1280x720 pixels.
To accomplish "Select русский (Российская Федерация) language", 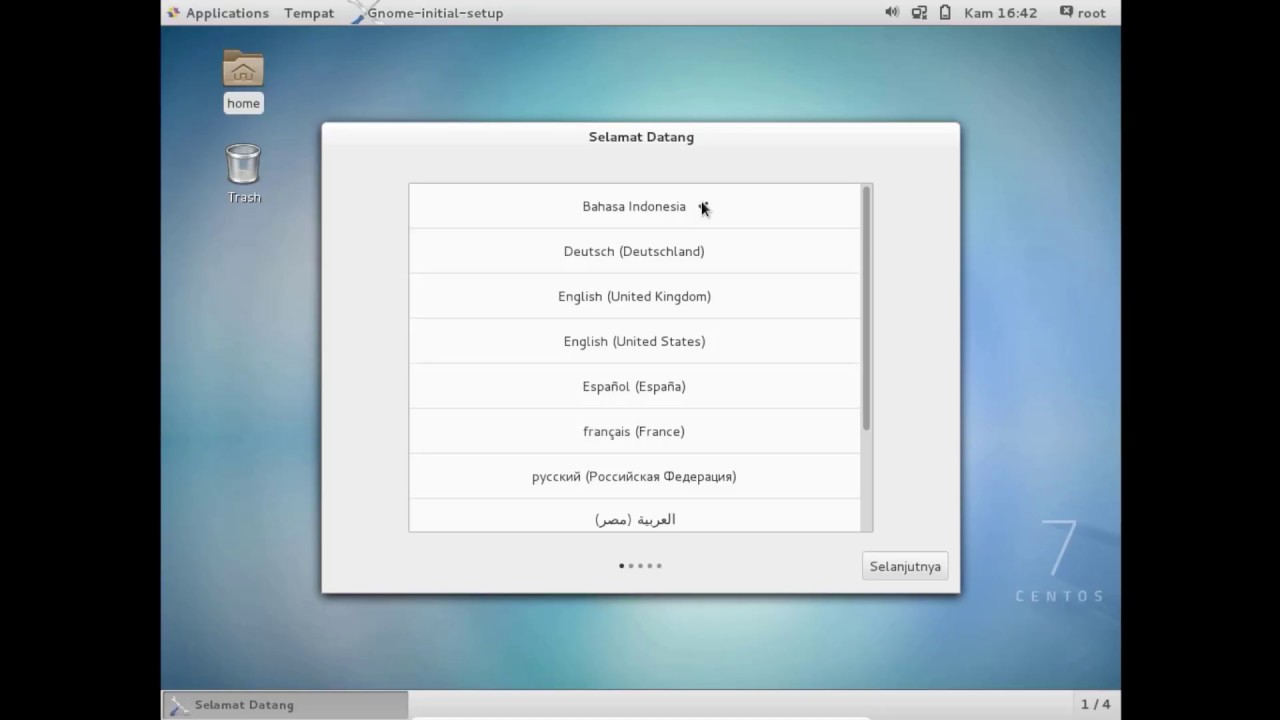I will [634, 476].
